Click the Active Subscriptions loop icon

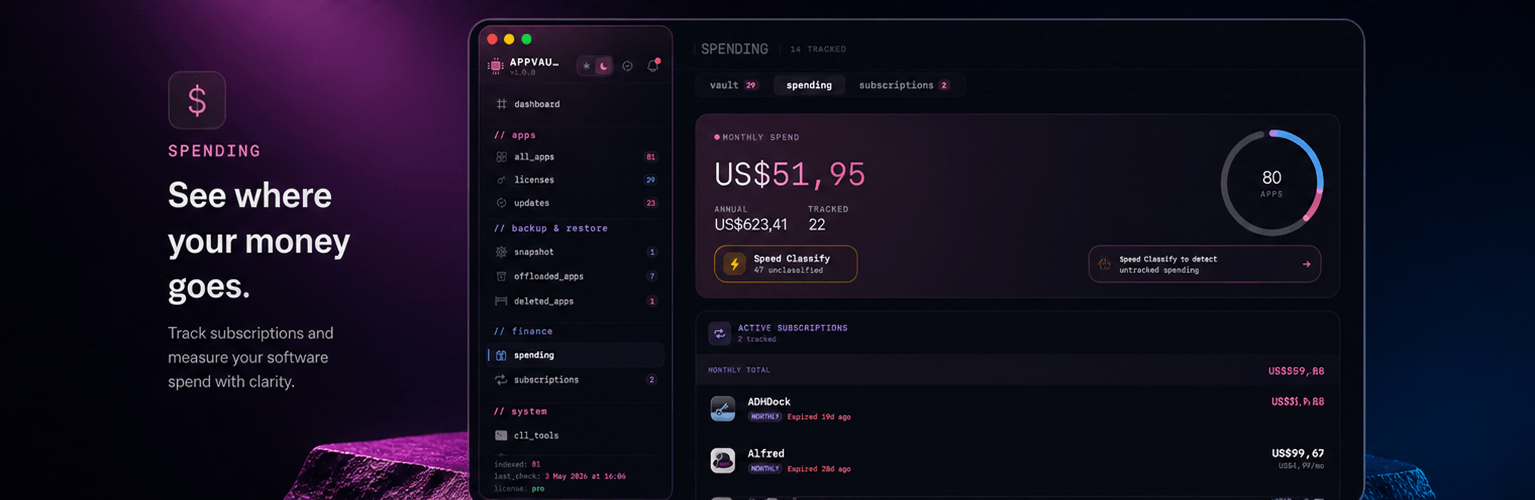pyautogui.click(x=719, y=333)
